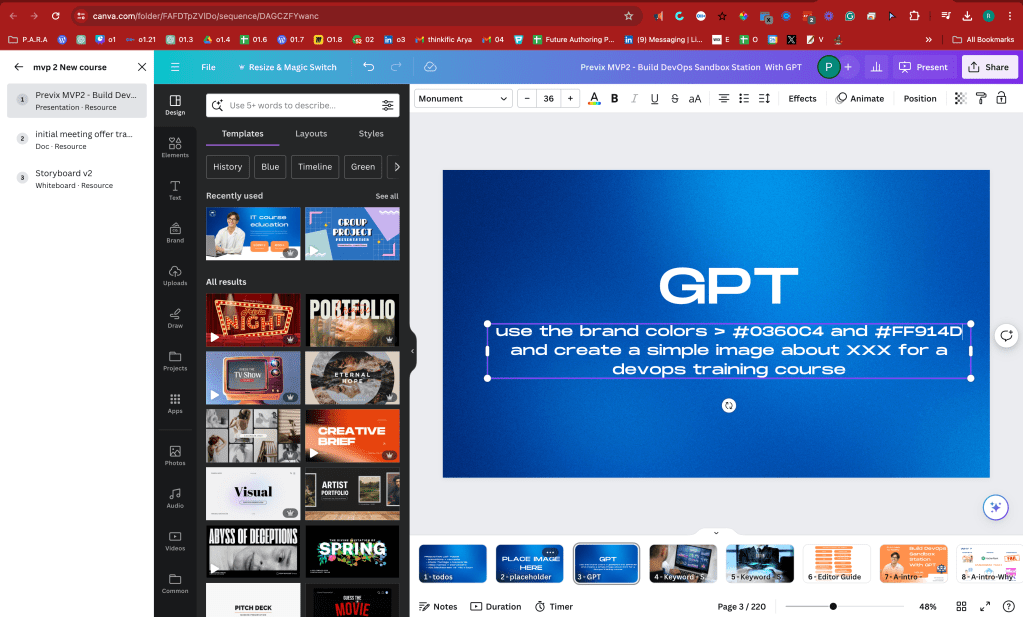This screenshot has width=1023, height=617.
Task: Open the Brand panel
Action: [x=175, y=233]
